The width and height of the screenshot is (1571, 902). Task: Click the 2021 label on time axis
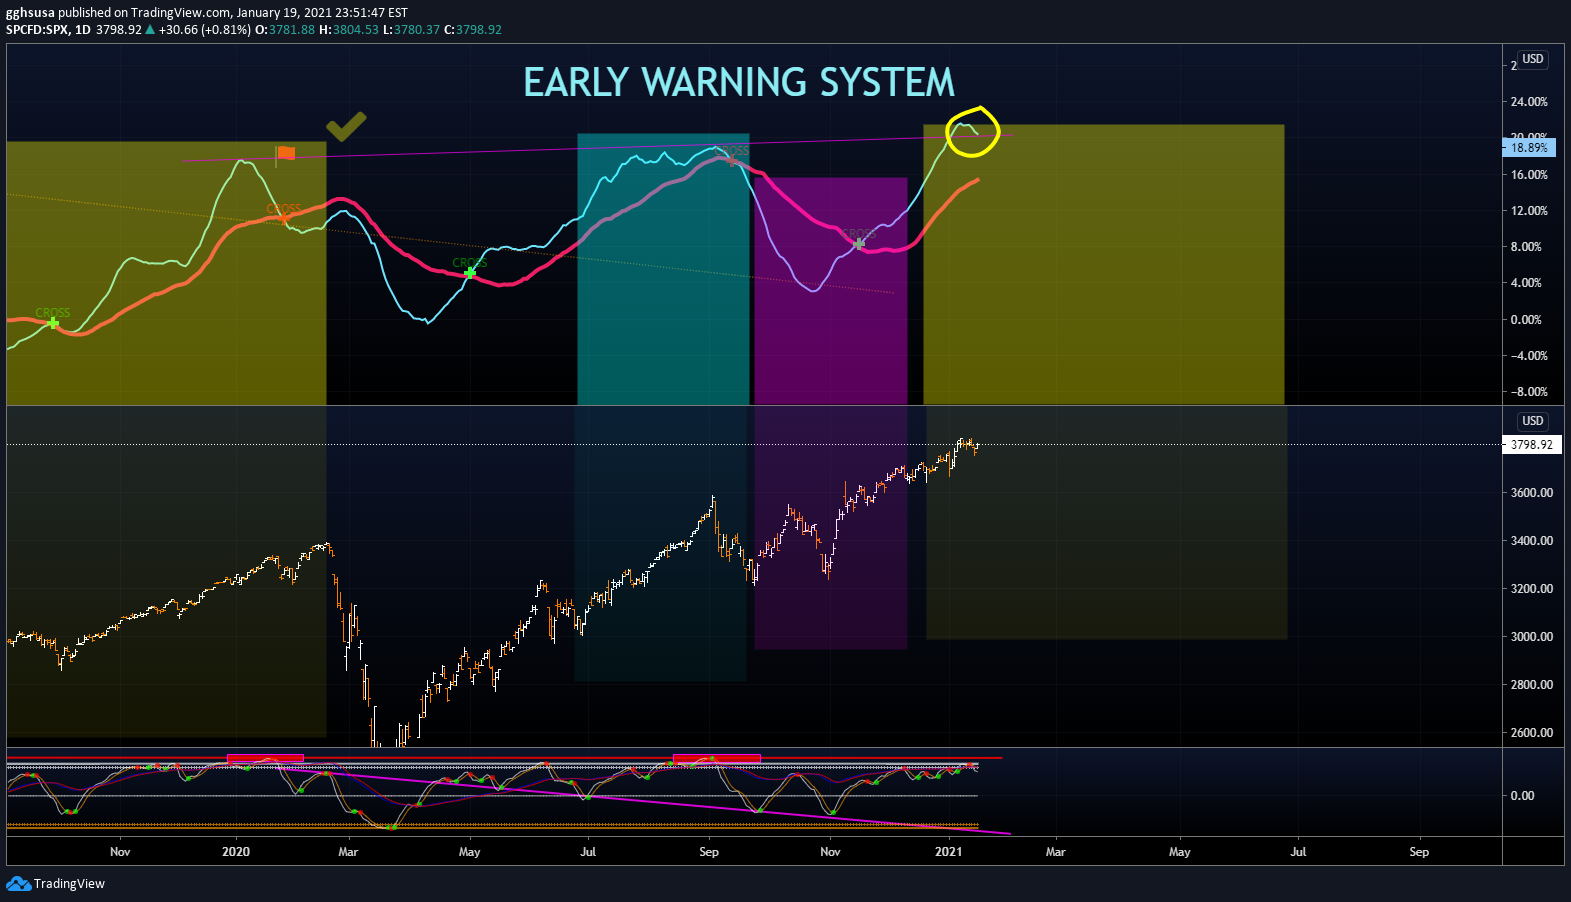click(948, 852)
